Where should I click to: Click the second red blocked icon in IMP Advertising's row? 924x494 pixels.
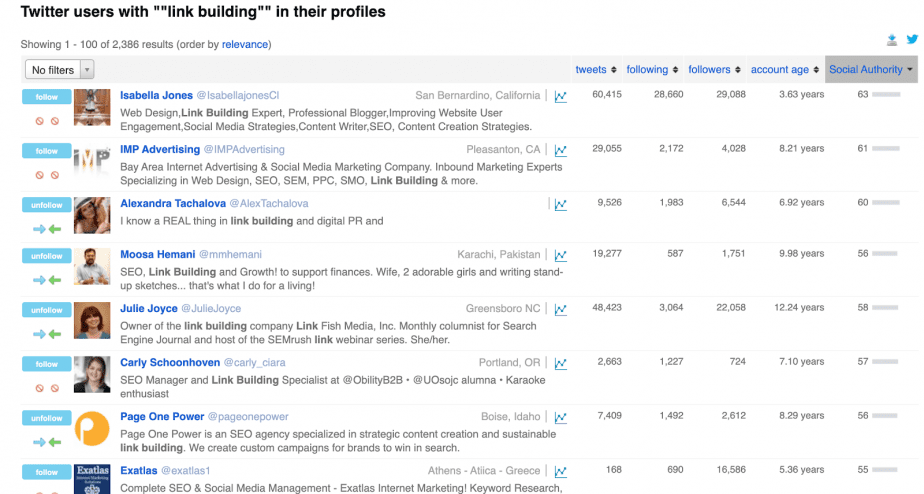click(x=55, y=175)
